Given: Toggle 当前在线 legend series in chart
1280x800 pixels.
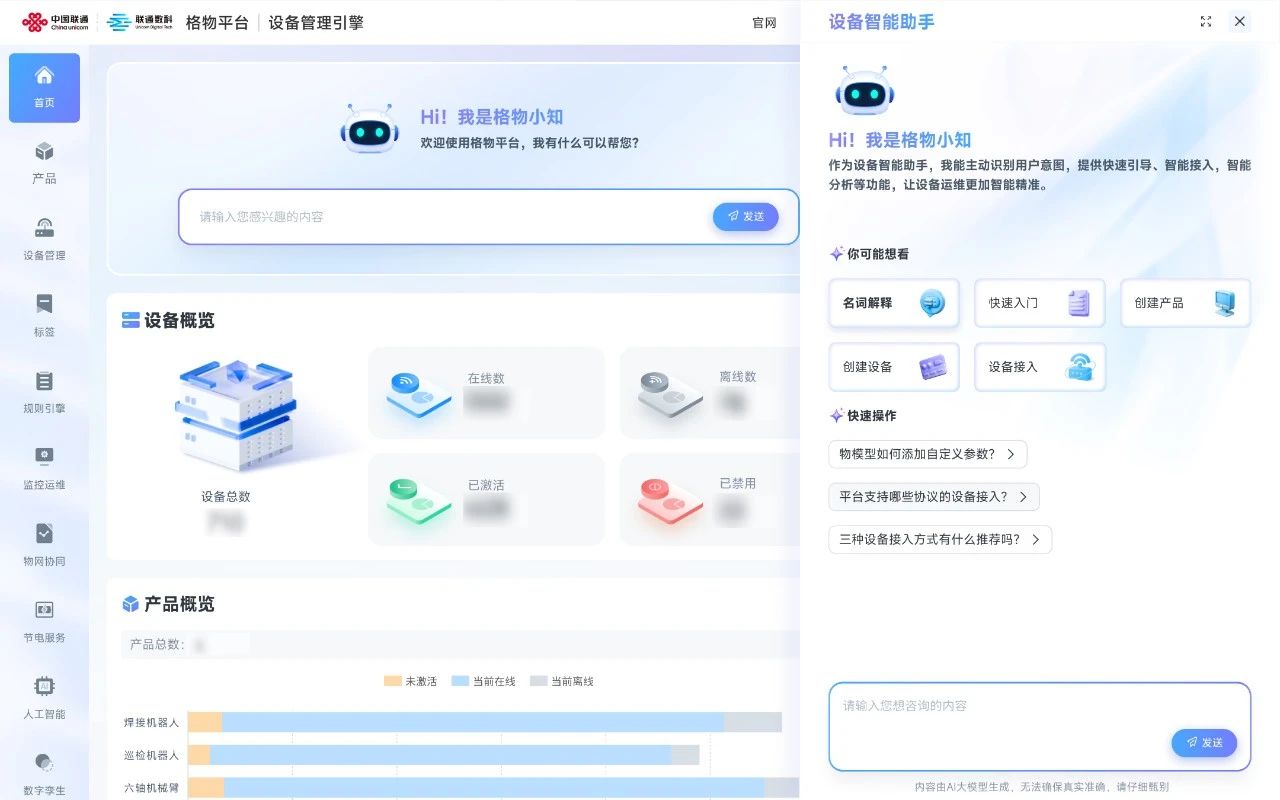Looking at the screenshot, I should coord(483,681).
